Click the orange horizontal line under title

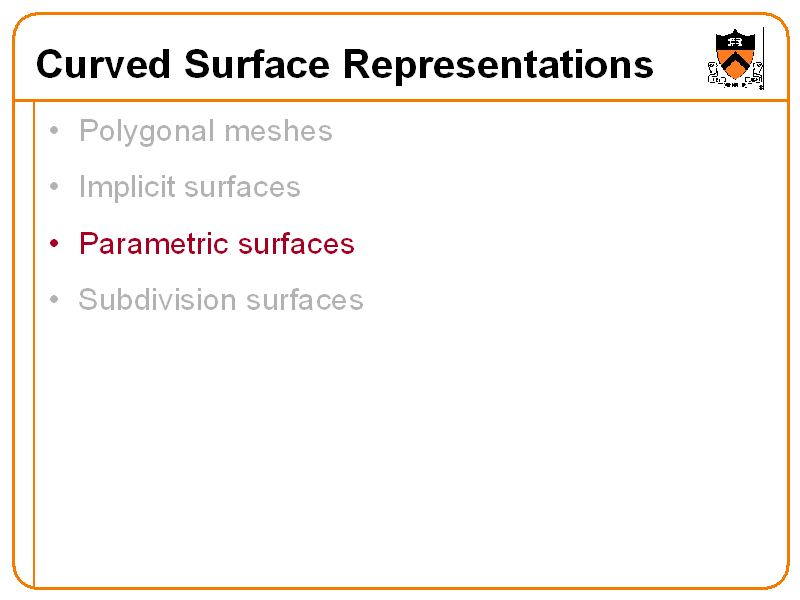tap(400, 100)
